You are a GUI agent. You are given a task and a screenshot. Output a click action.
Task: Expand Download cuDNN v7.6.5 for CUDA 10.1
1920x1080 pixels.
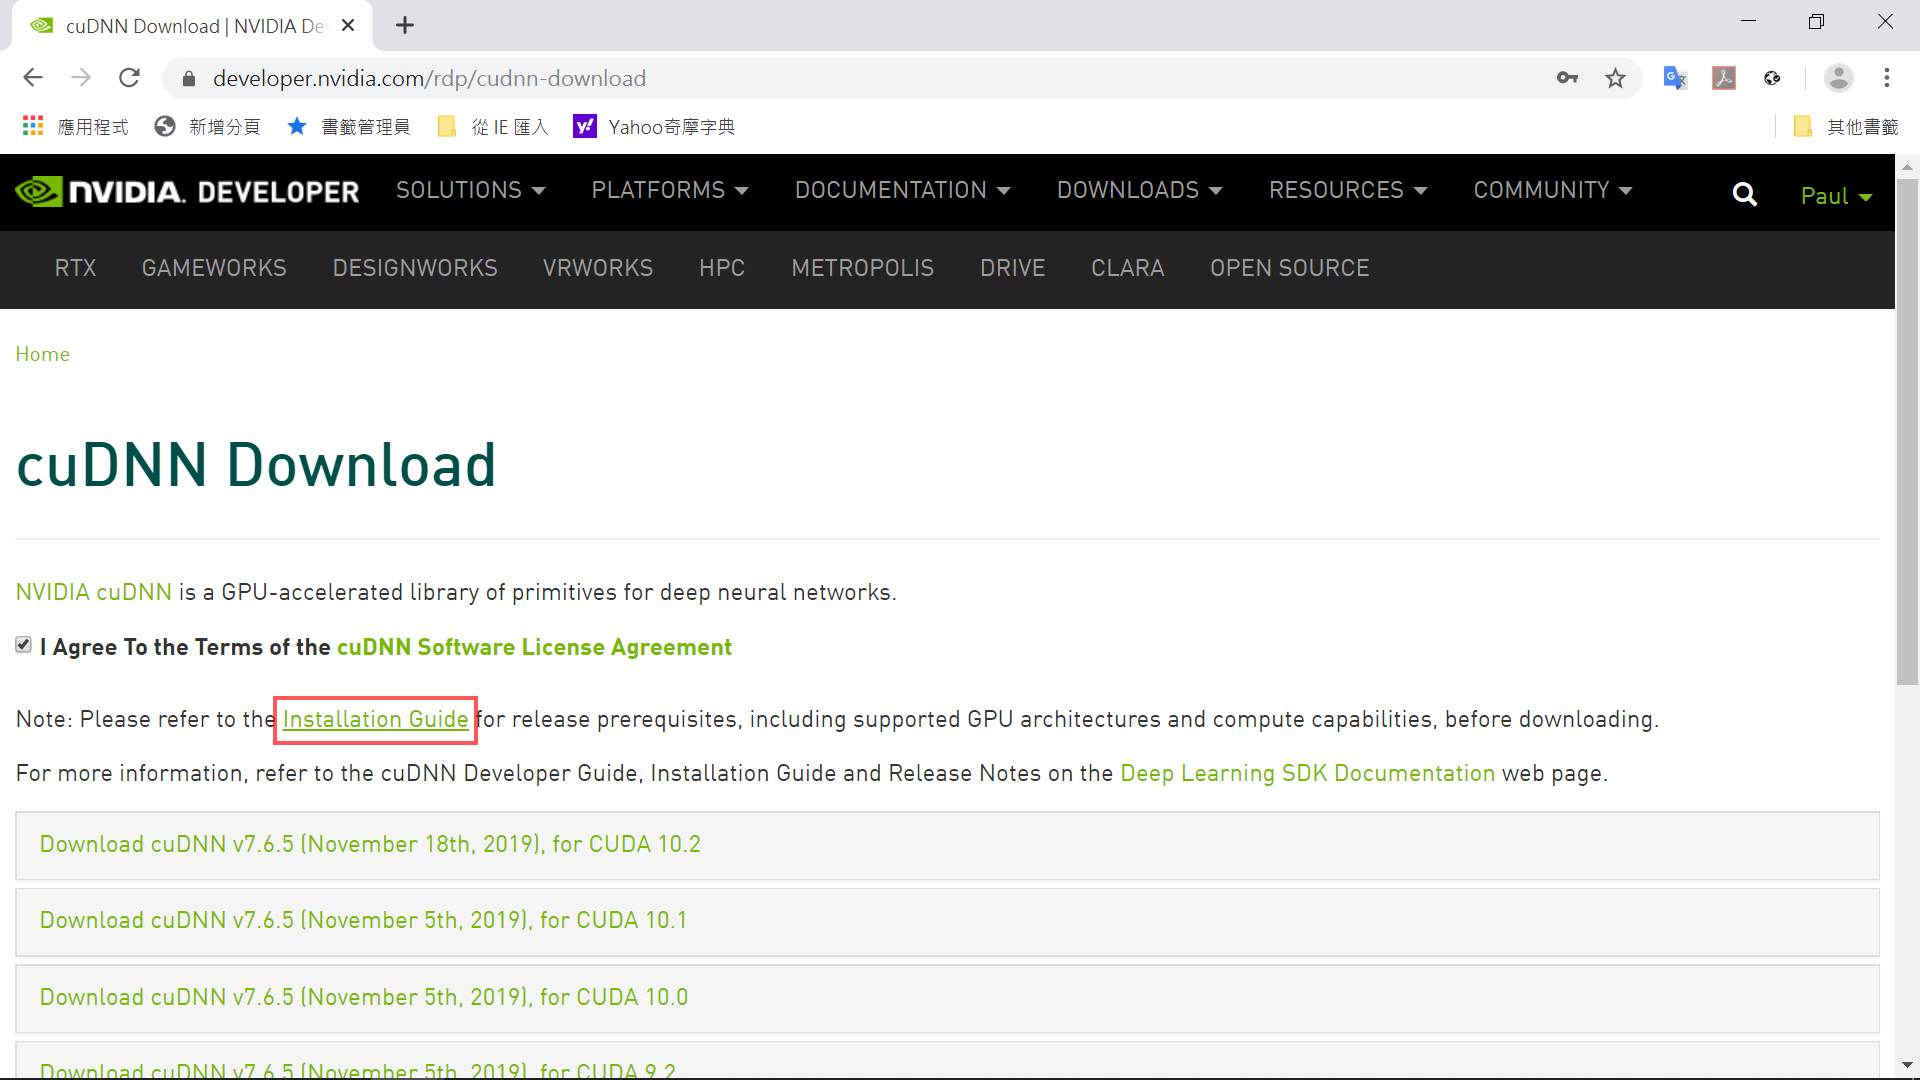(947, 921)
